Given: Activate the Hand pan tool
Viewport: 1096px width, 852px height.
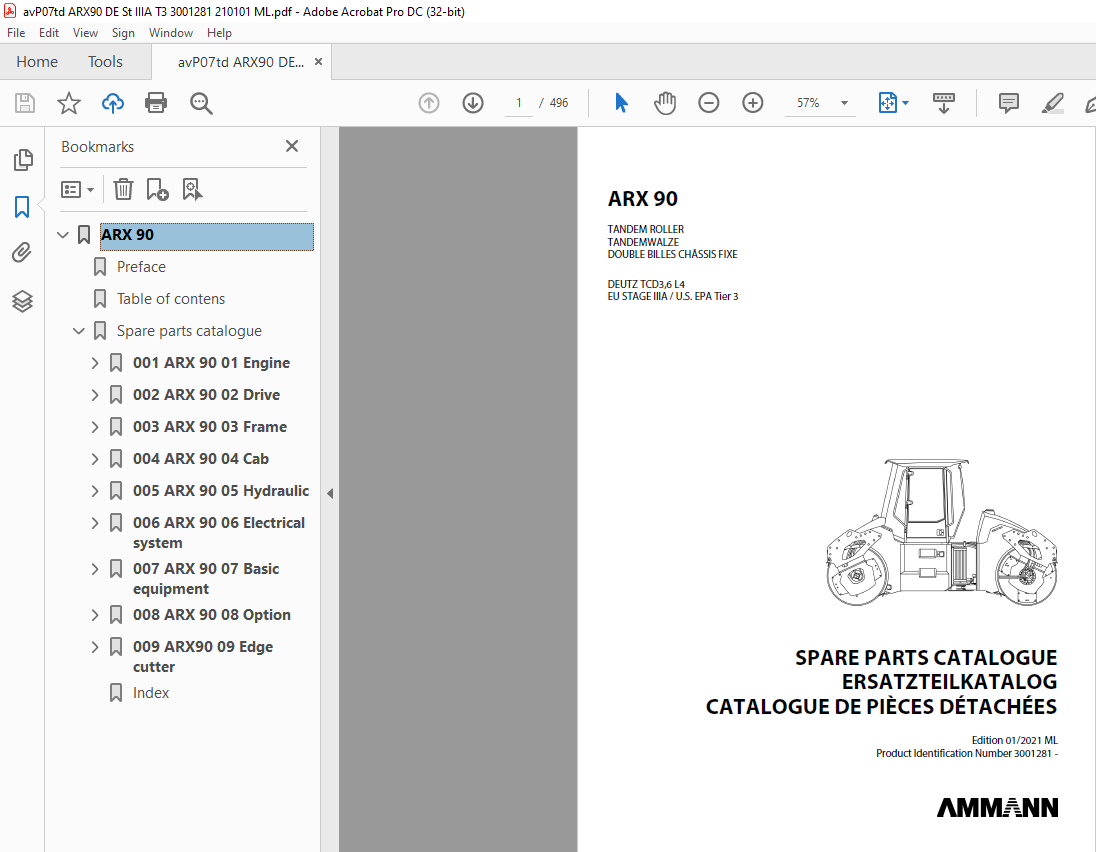Looking at the screenshot, I should pos(665,103).
